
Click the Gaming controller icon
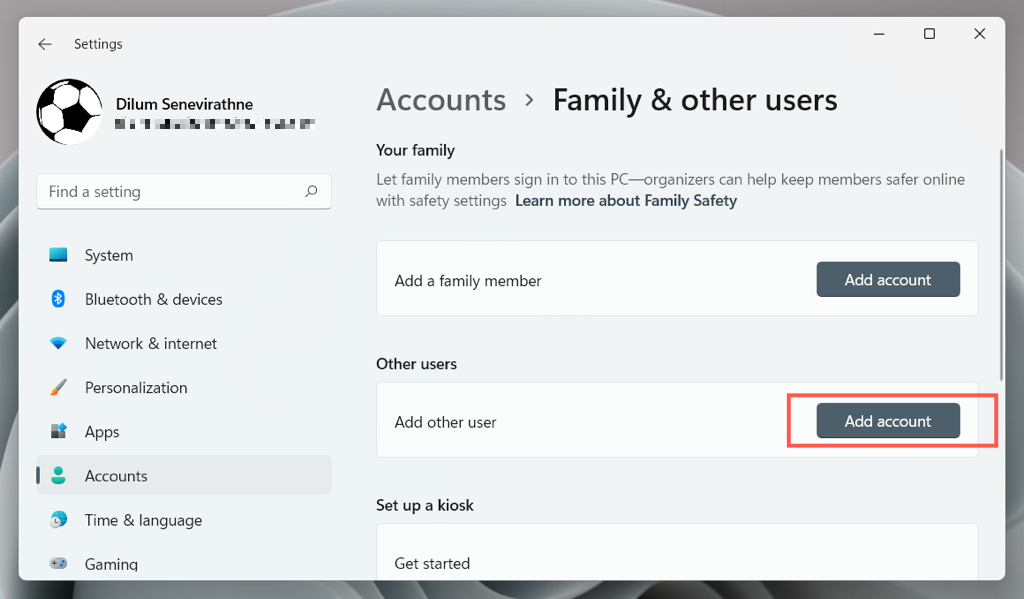pyautogui.click(x=58, y=564)
